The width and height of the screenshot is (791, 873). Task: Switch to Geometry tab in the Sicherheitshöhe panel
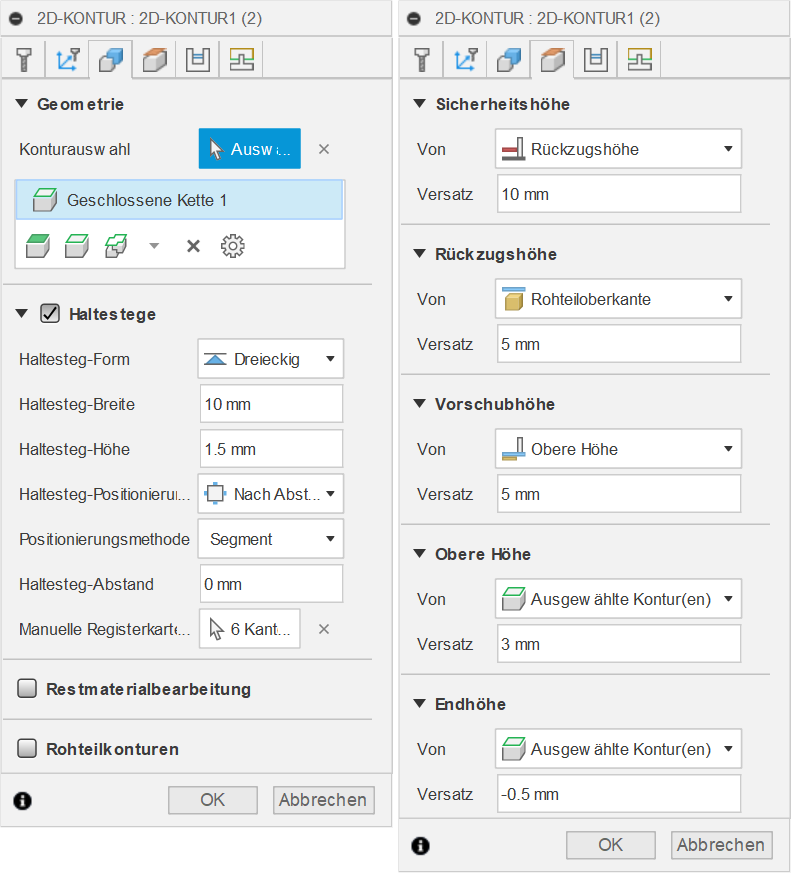click(509, 60)
